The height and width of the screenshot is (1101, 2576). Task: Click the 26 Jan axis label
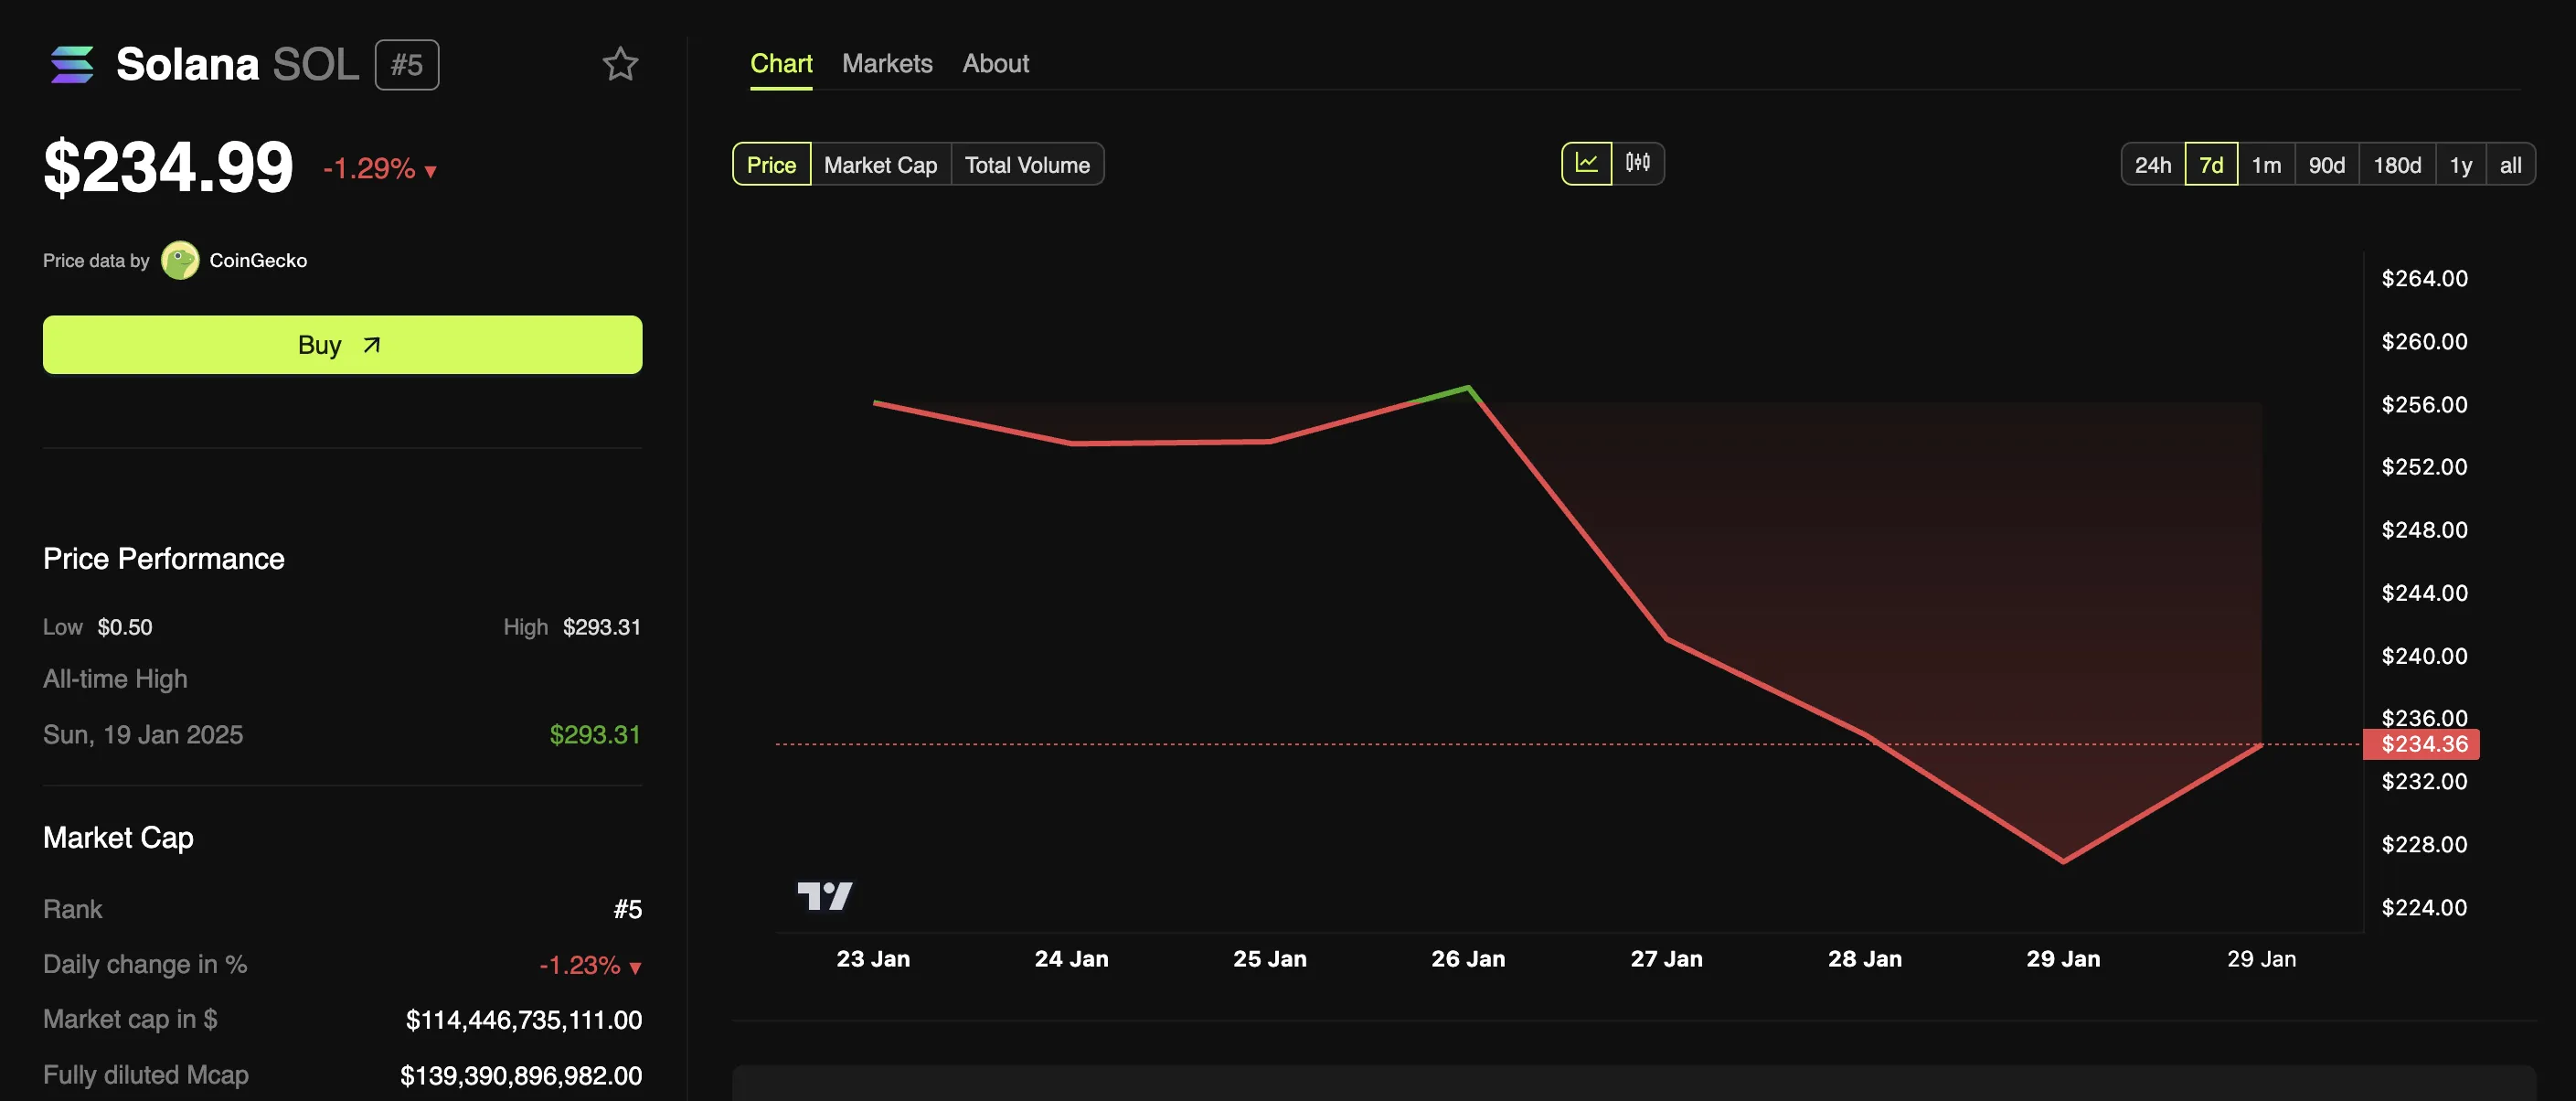(x=1467, y=958)
